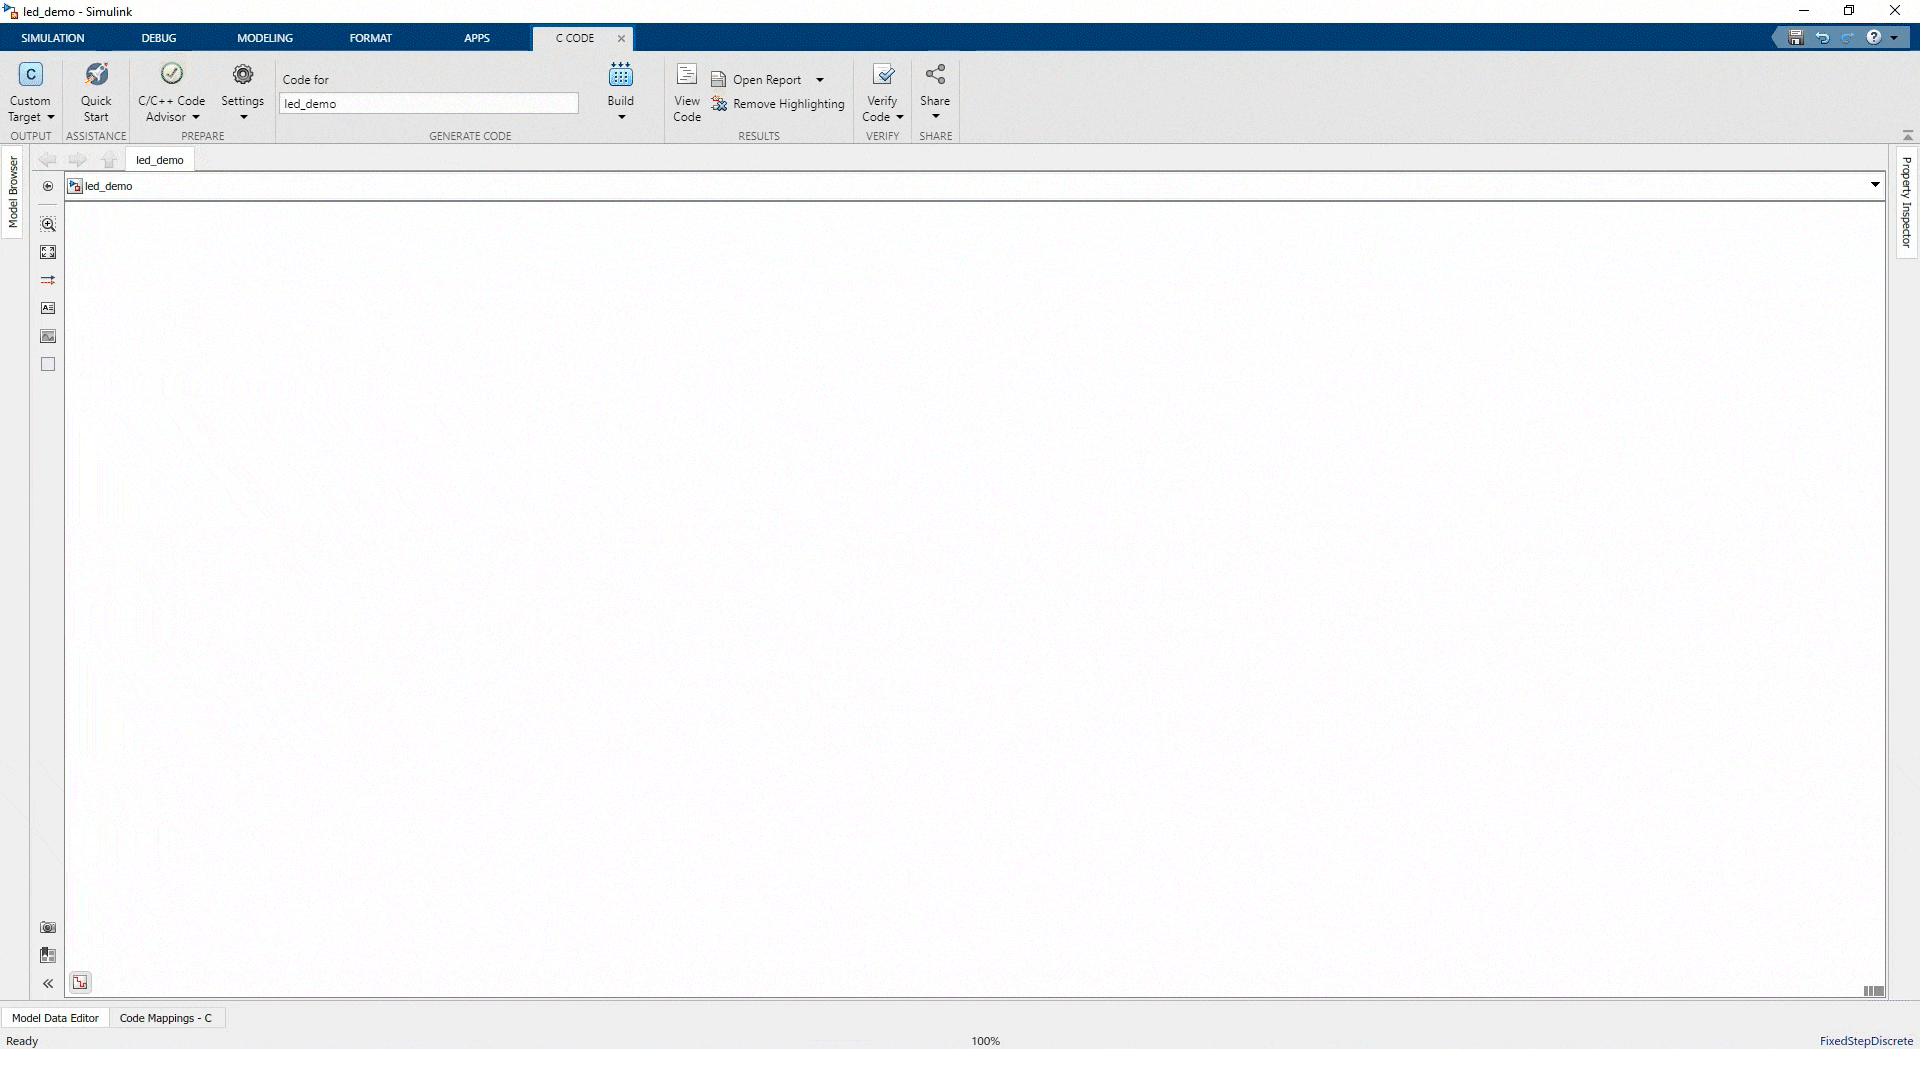Select the C CODE tab
1920x1080 pixels.
point(575,38)
